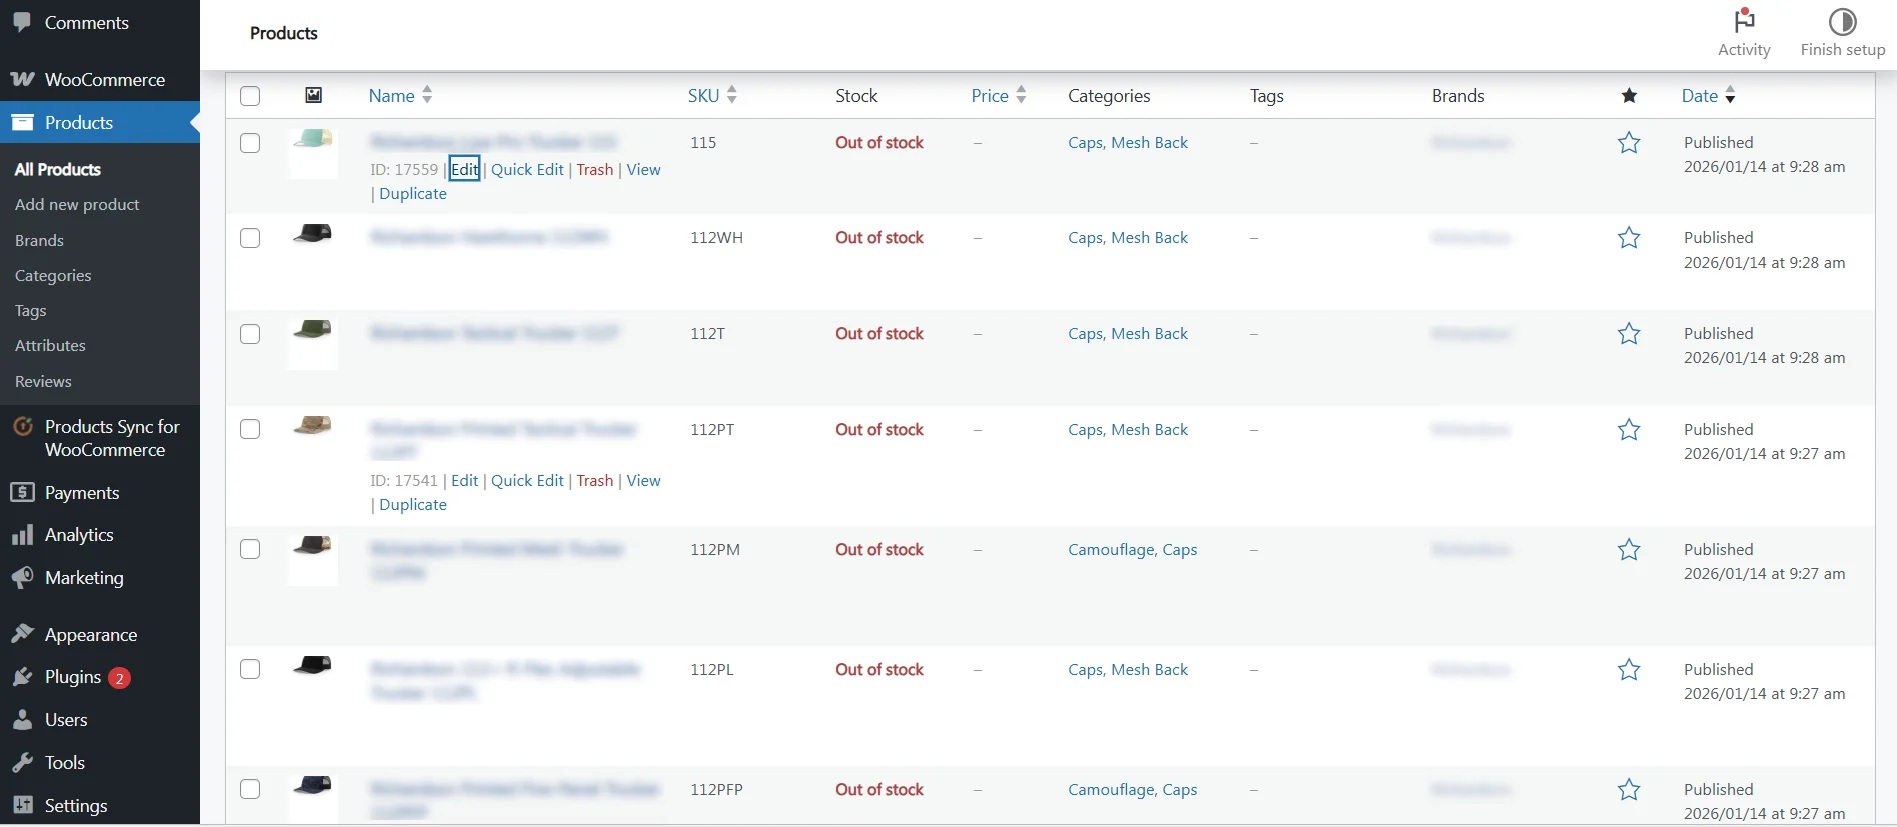Open the navy cap thumbnail for SKU 112PFP
Image resolution: width=1897 pixels, height=827 pixels.
313,799
